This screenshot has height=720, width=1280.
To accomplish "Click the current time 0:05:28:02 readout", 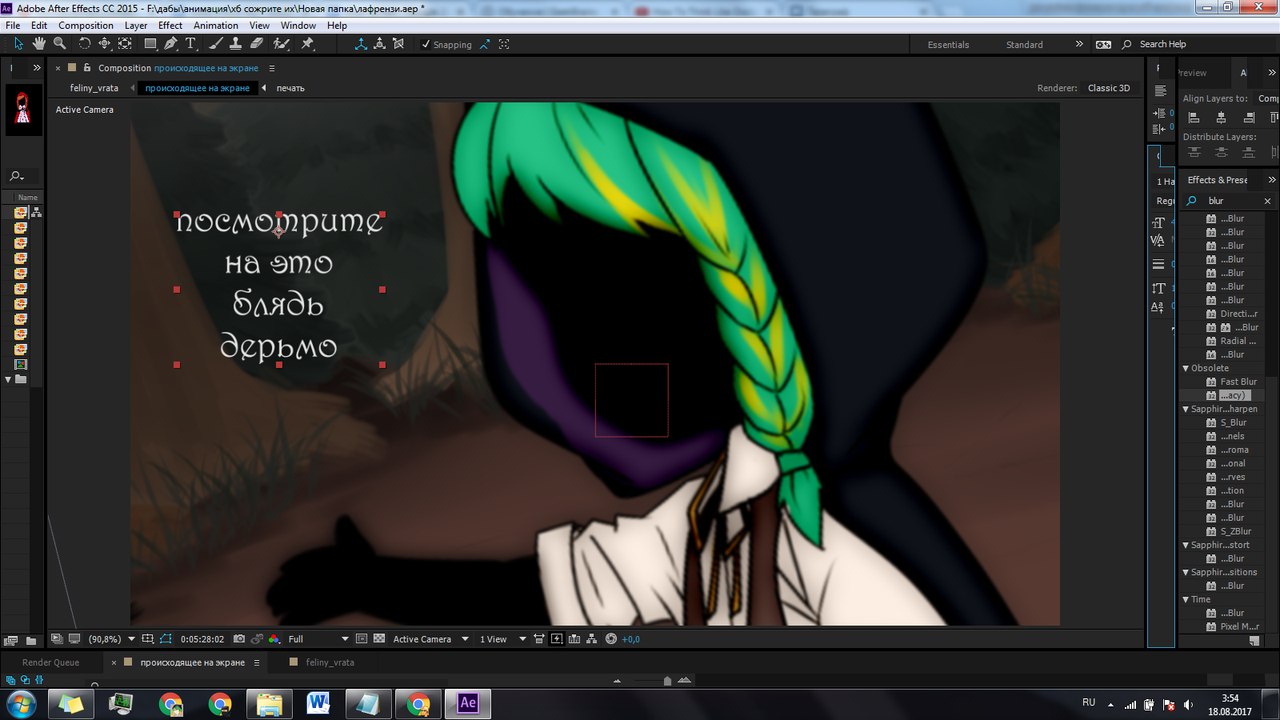I will 202,639.
